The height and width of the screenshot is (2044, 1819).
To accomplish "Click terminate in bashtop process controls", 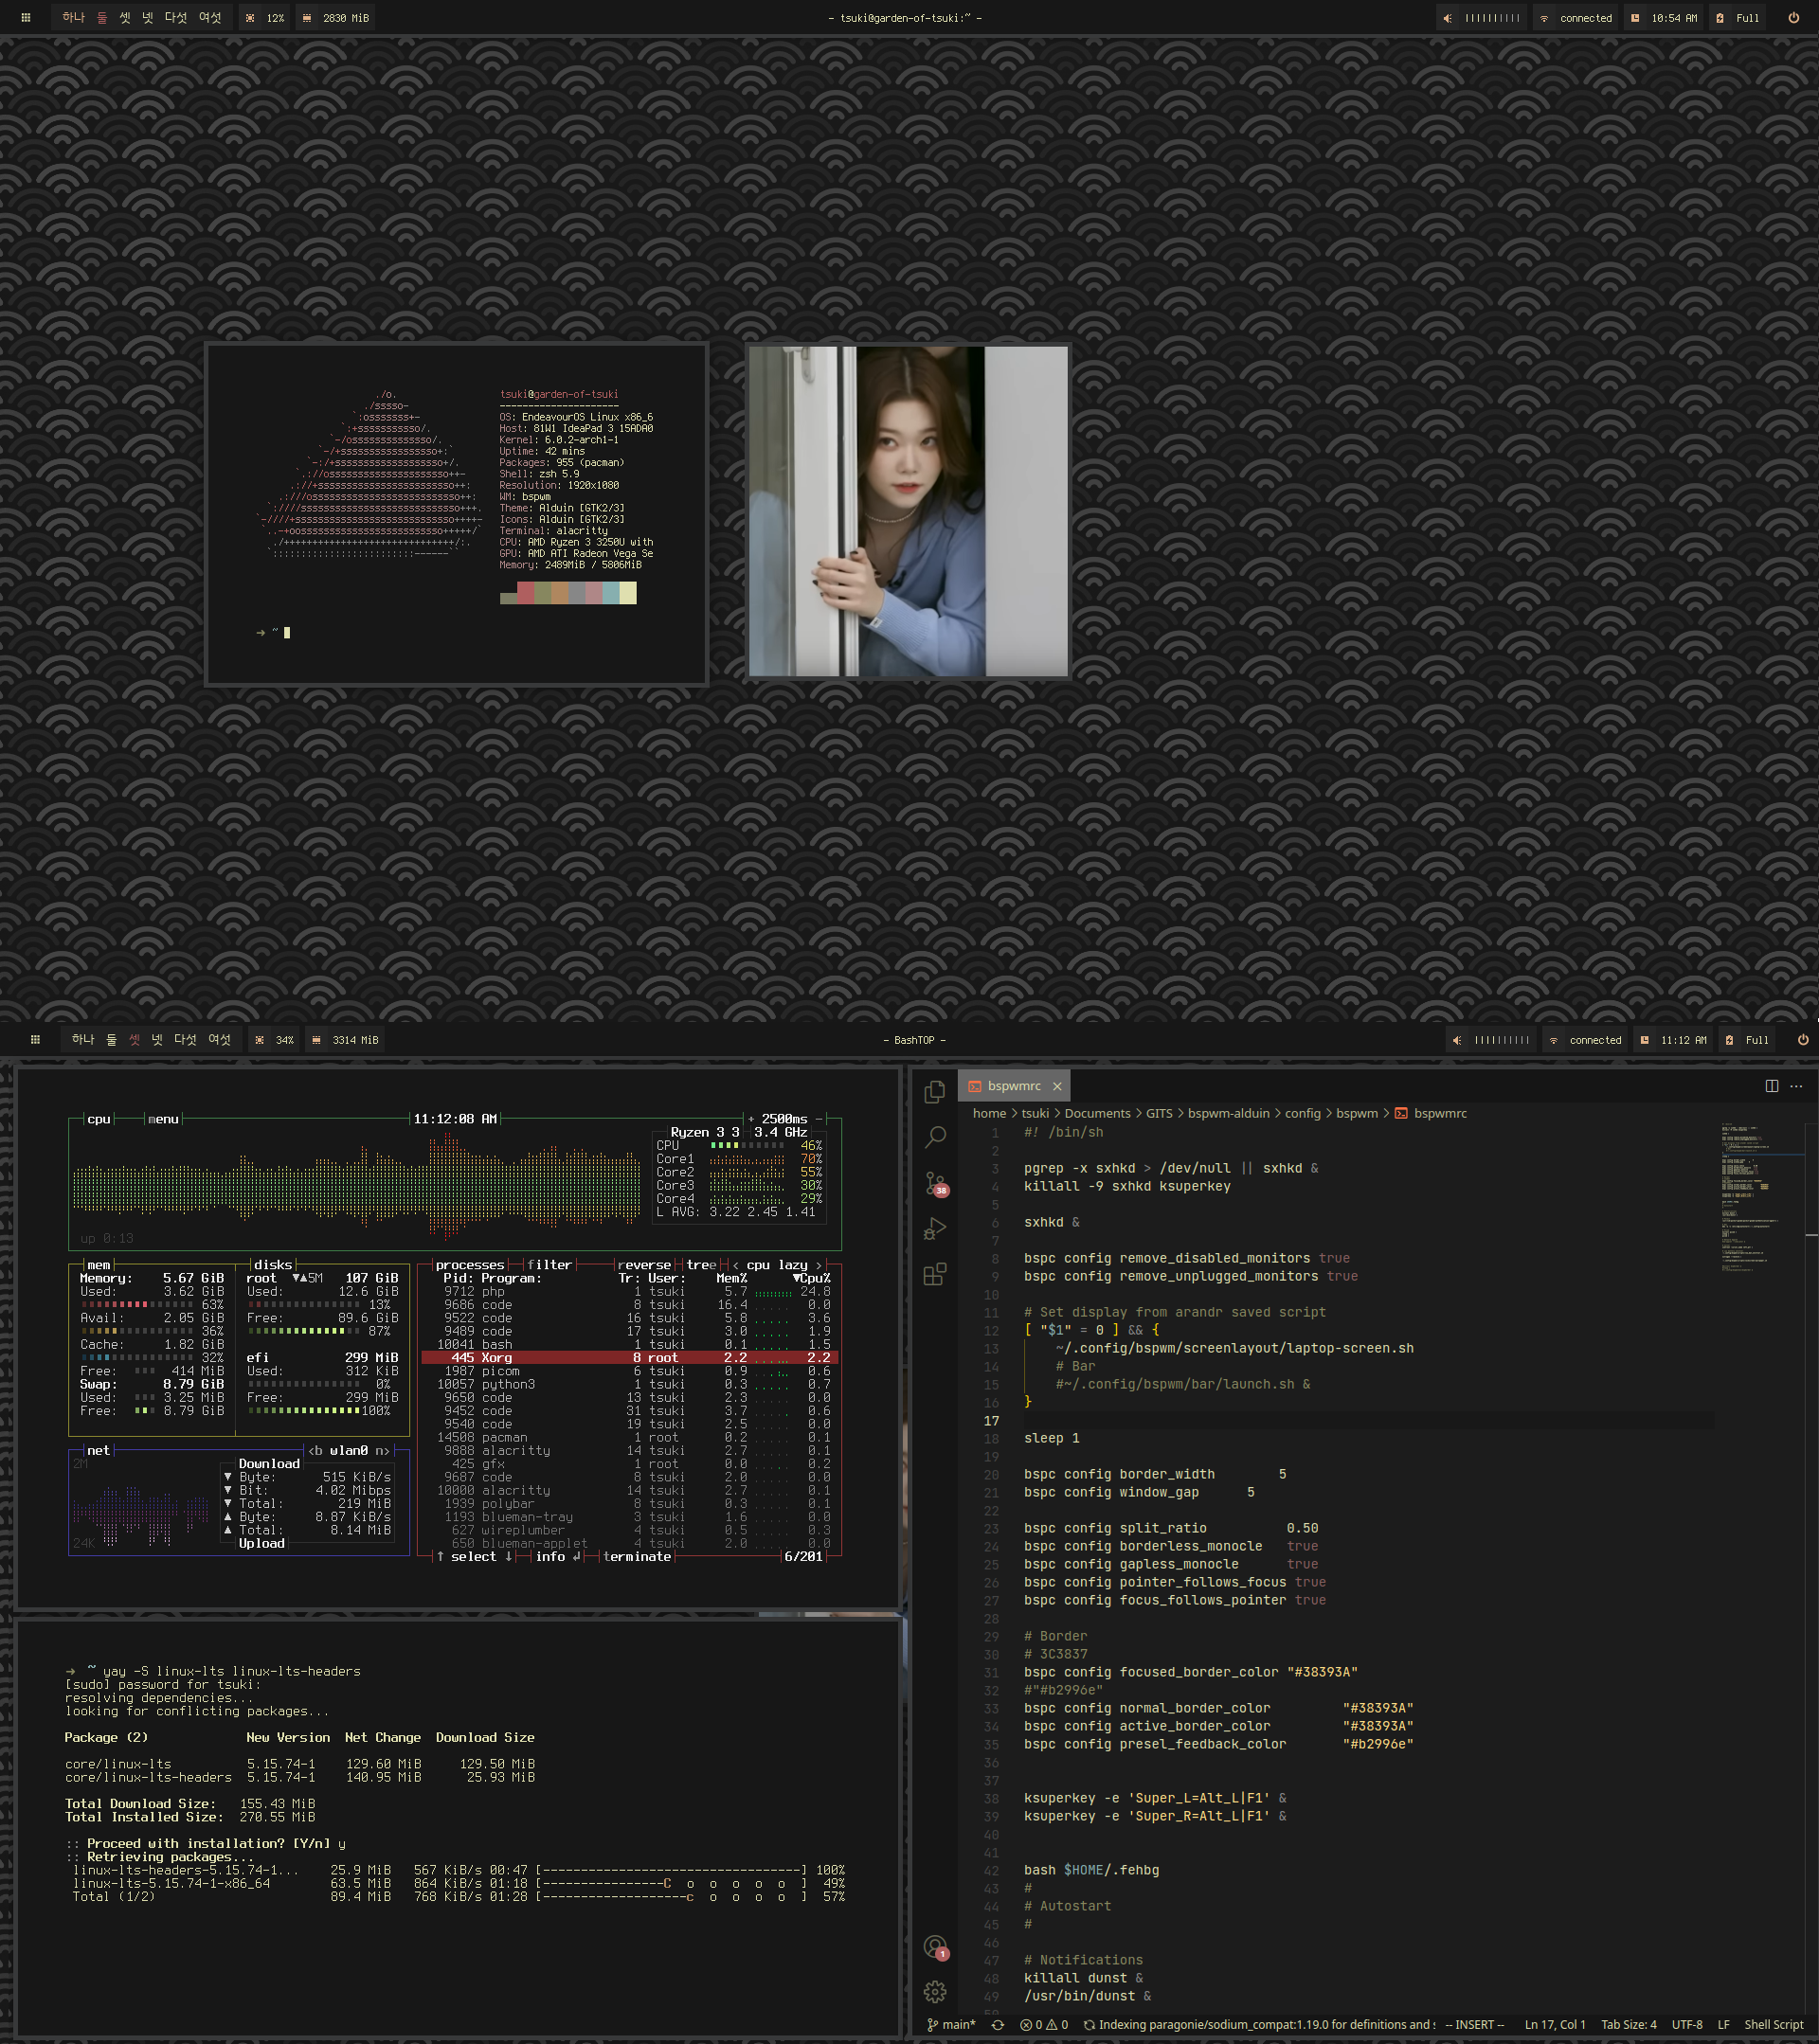I will [x=637, y=1557].
